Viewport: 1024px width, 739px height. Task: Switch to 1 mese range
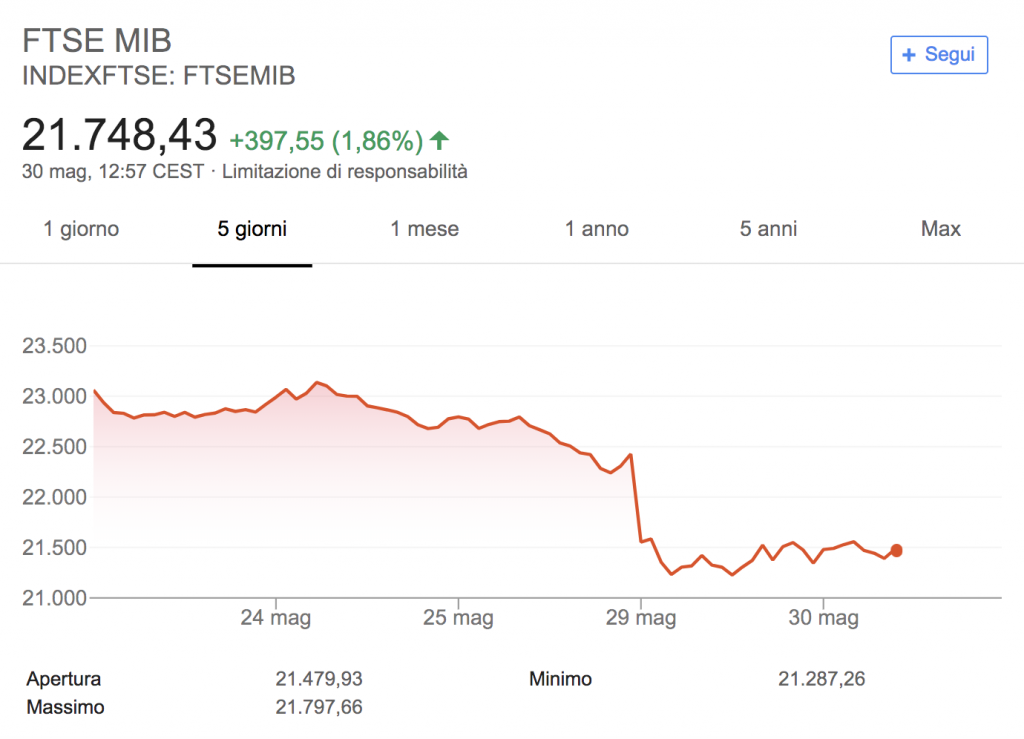click(424, 229)
